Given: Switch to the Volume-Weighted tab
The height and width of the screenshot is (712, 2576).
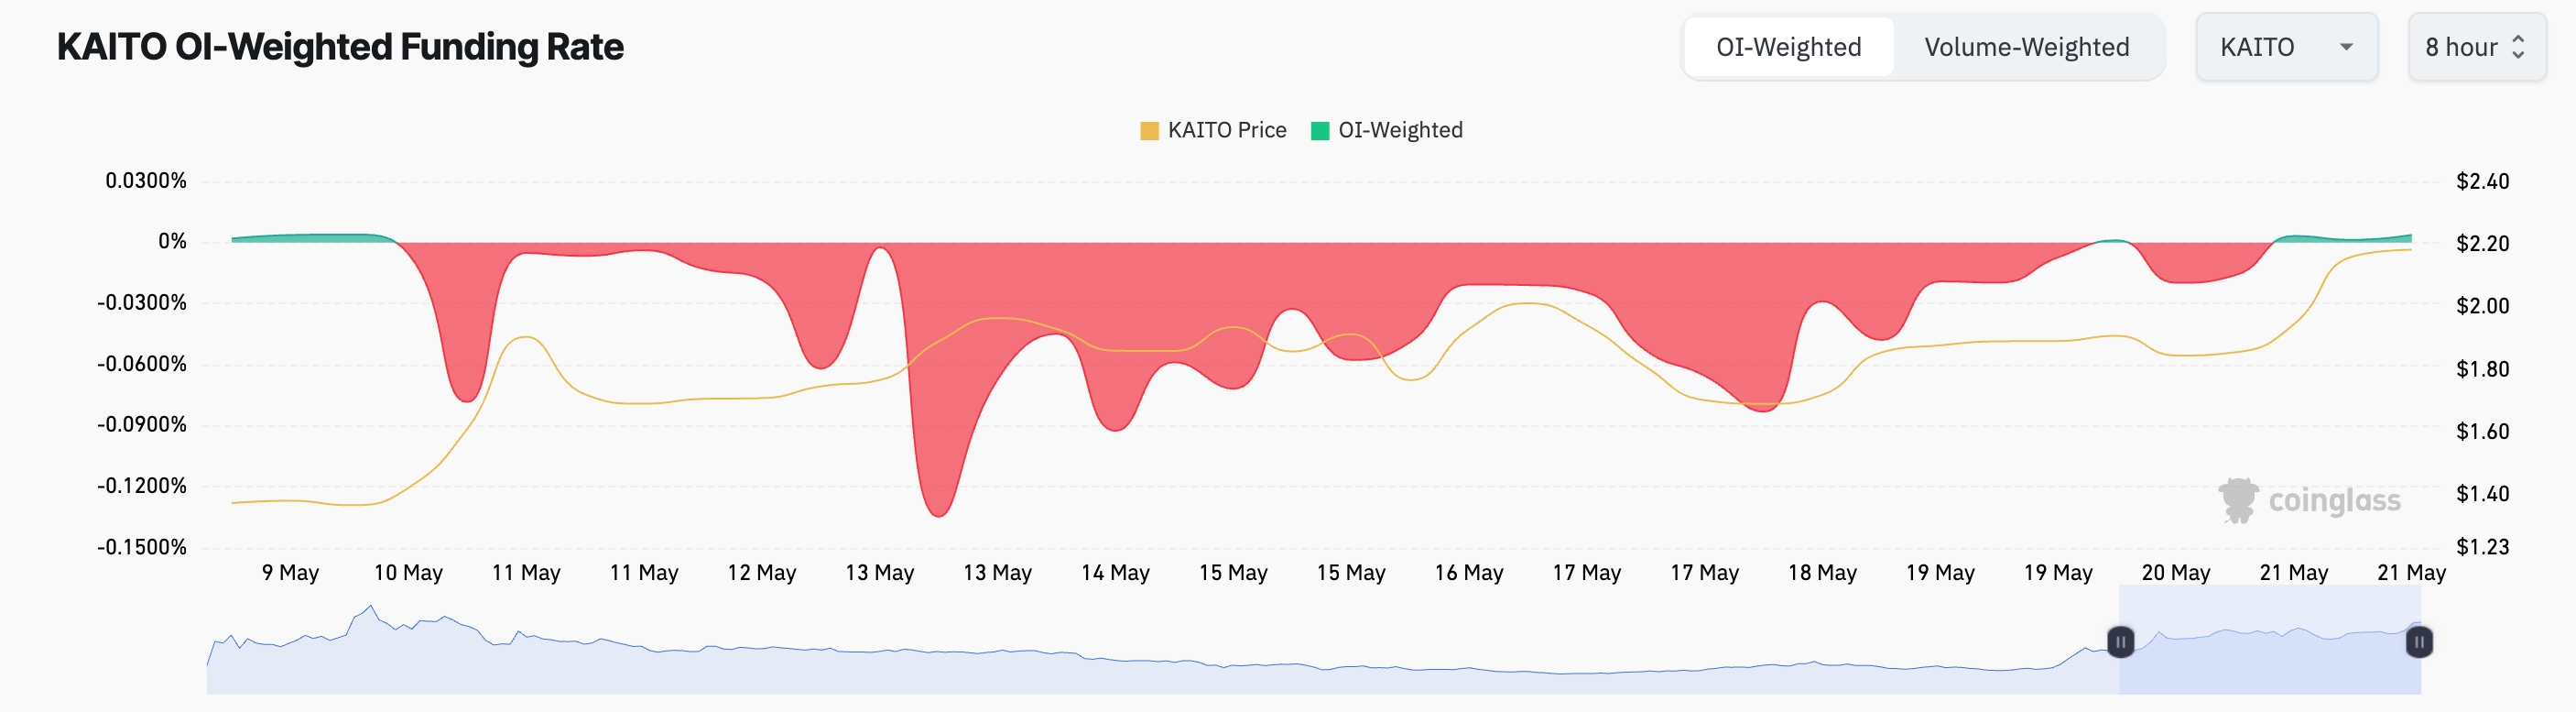Looking at the screenshot, I should pos(2026,47).
